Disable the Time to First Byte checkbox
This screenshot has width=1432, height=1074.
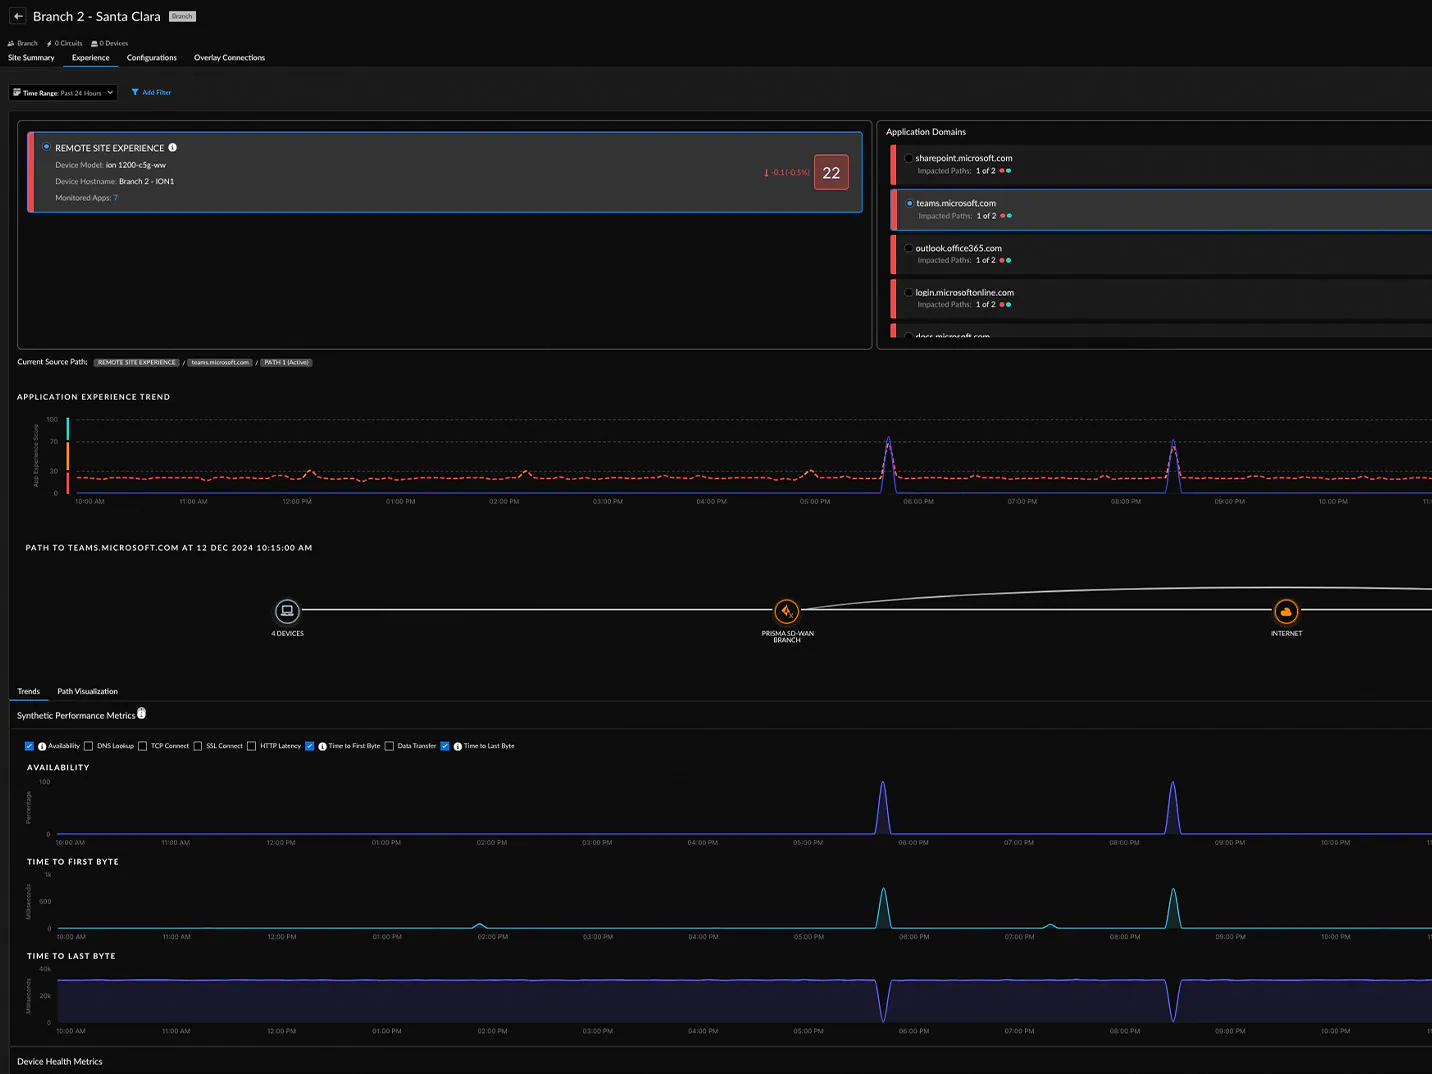(310, 745)
